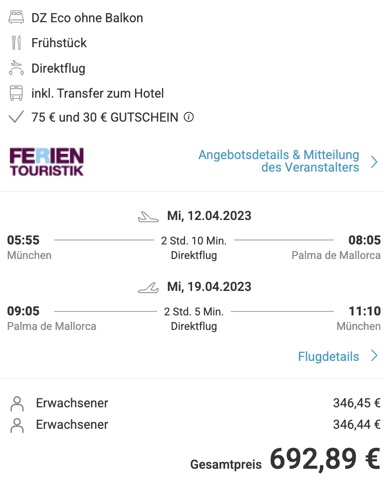Open Angebotsdetails & Mitteilung des Veranstalters

coord(279,161)
